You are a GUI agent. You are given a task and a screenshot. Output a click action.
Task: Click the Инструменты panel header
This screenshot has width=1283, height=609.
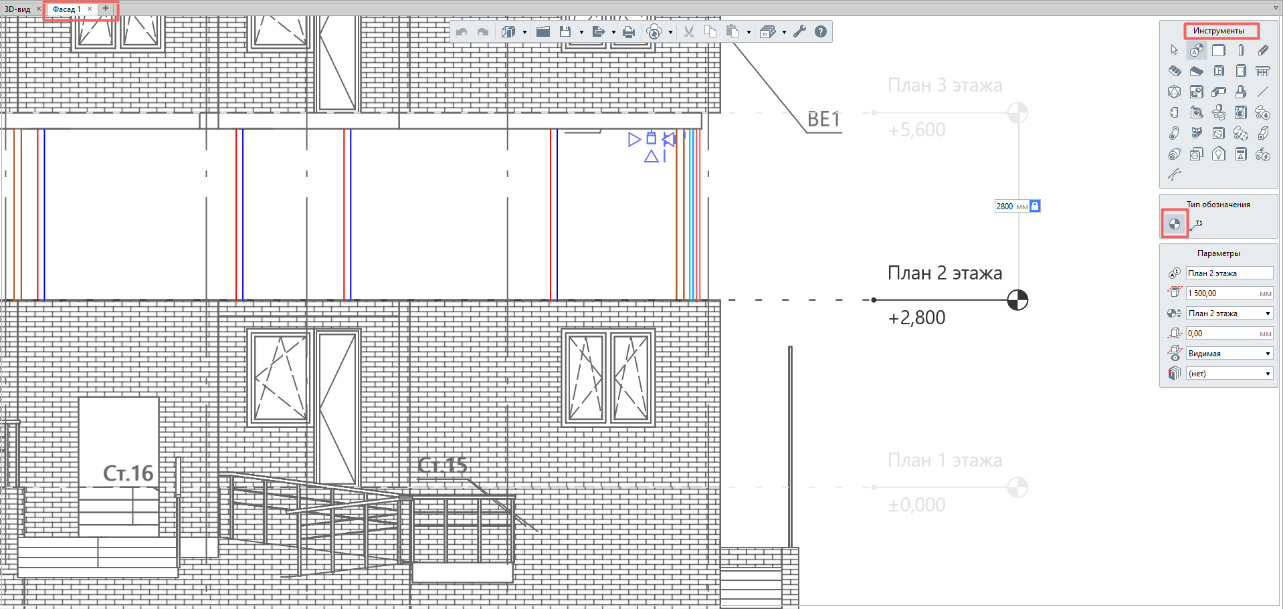1218,31
